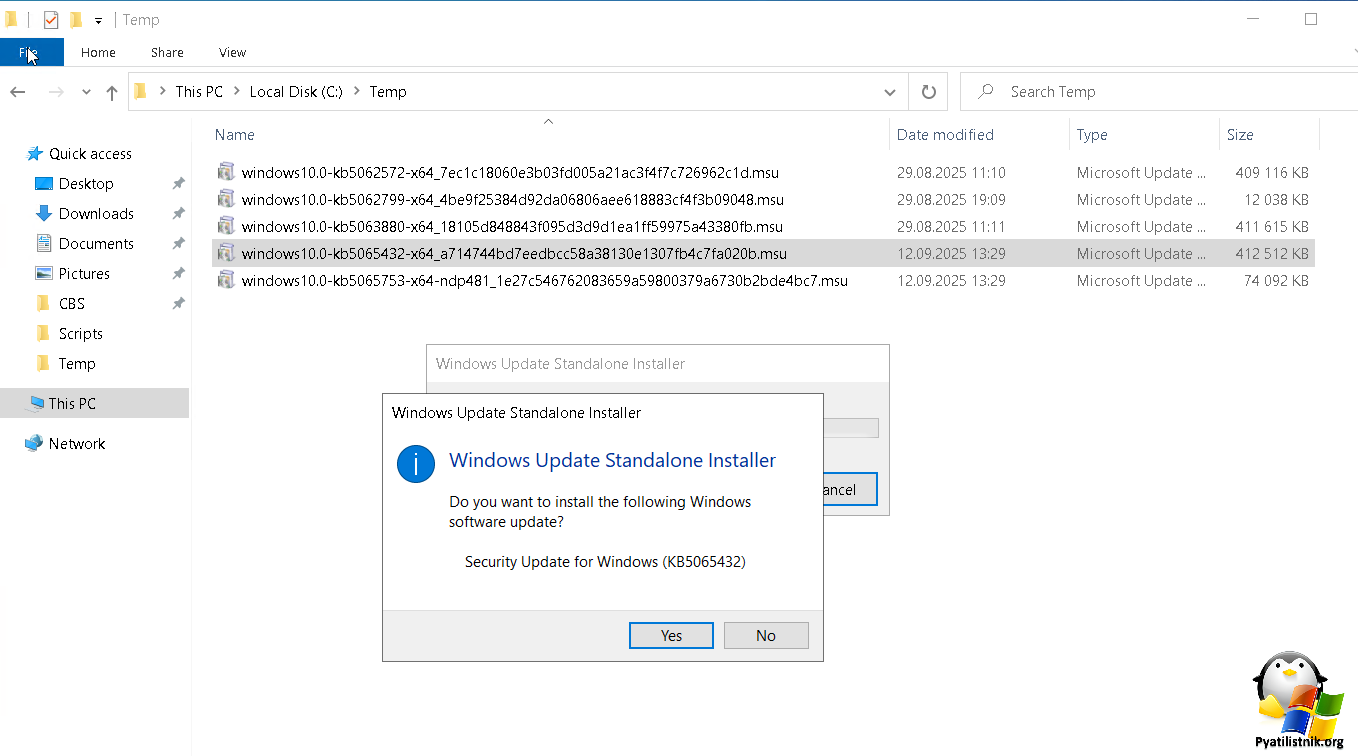
Task: Click No to decline the update
Action: tap(766, 635)
